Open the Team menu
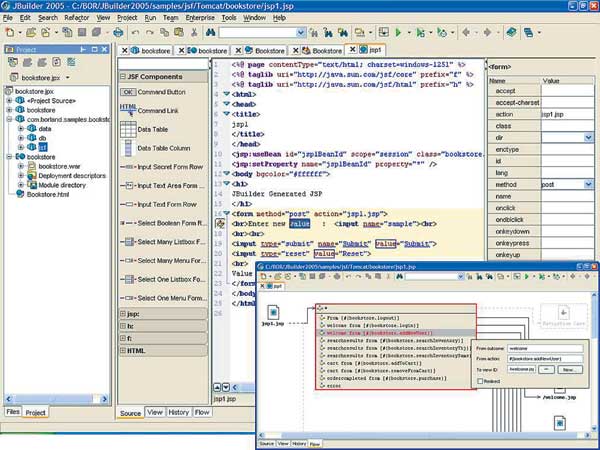 click(x=171, y=18)
